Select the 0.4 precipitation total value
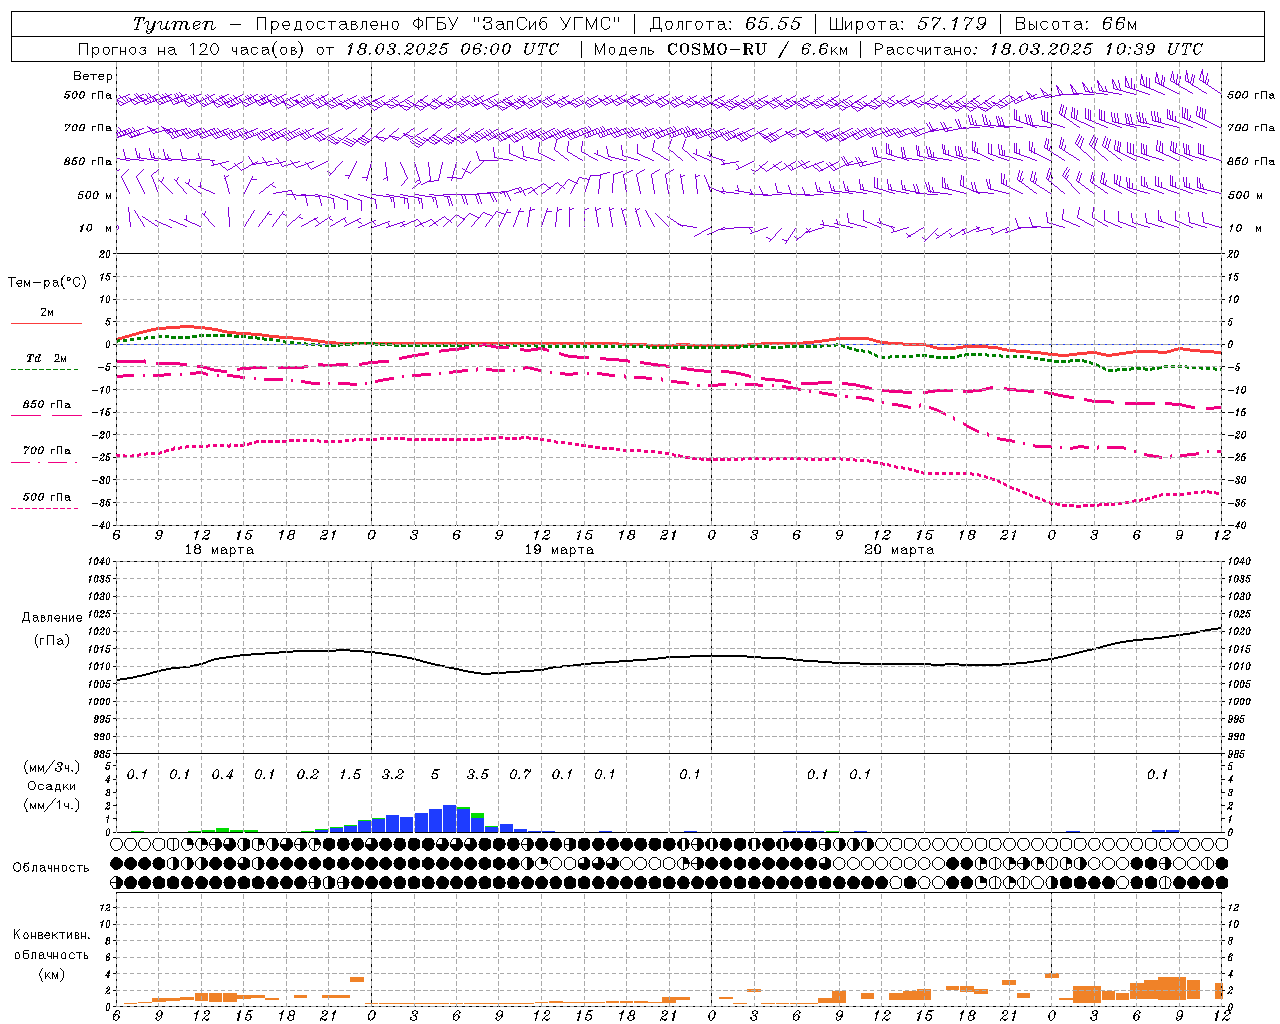Screen dimensions: 1280x1024 pyautogui.click(x=222, y=775)
